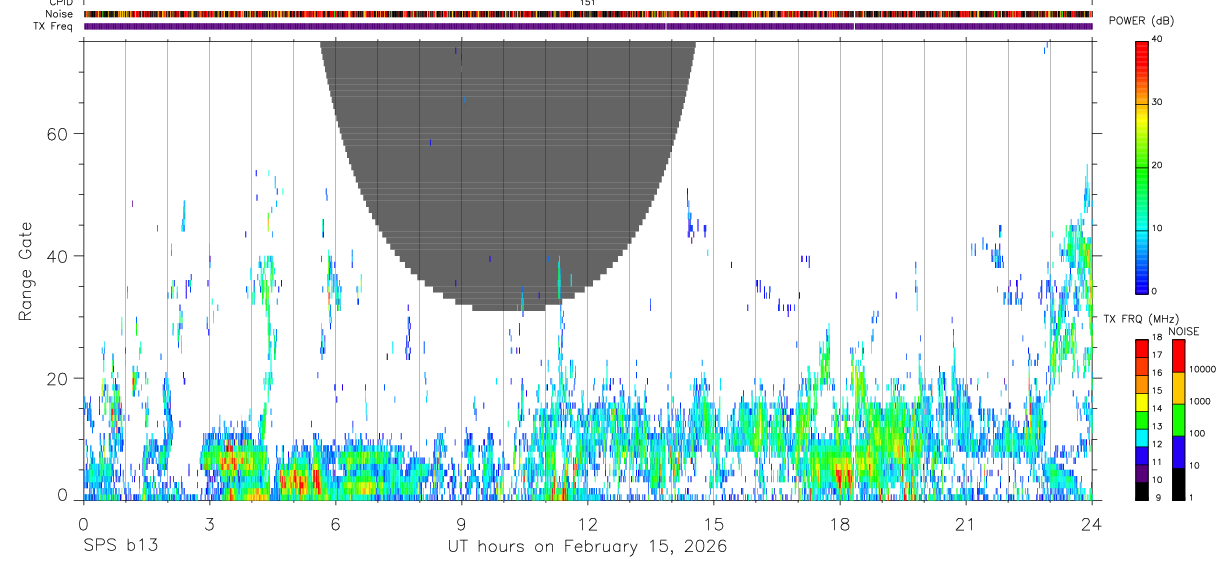Click the TX Freq strip label at top left
1228x567 pixels.
pyautogui.click(x=53, y=26)
